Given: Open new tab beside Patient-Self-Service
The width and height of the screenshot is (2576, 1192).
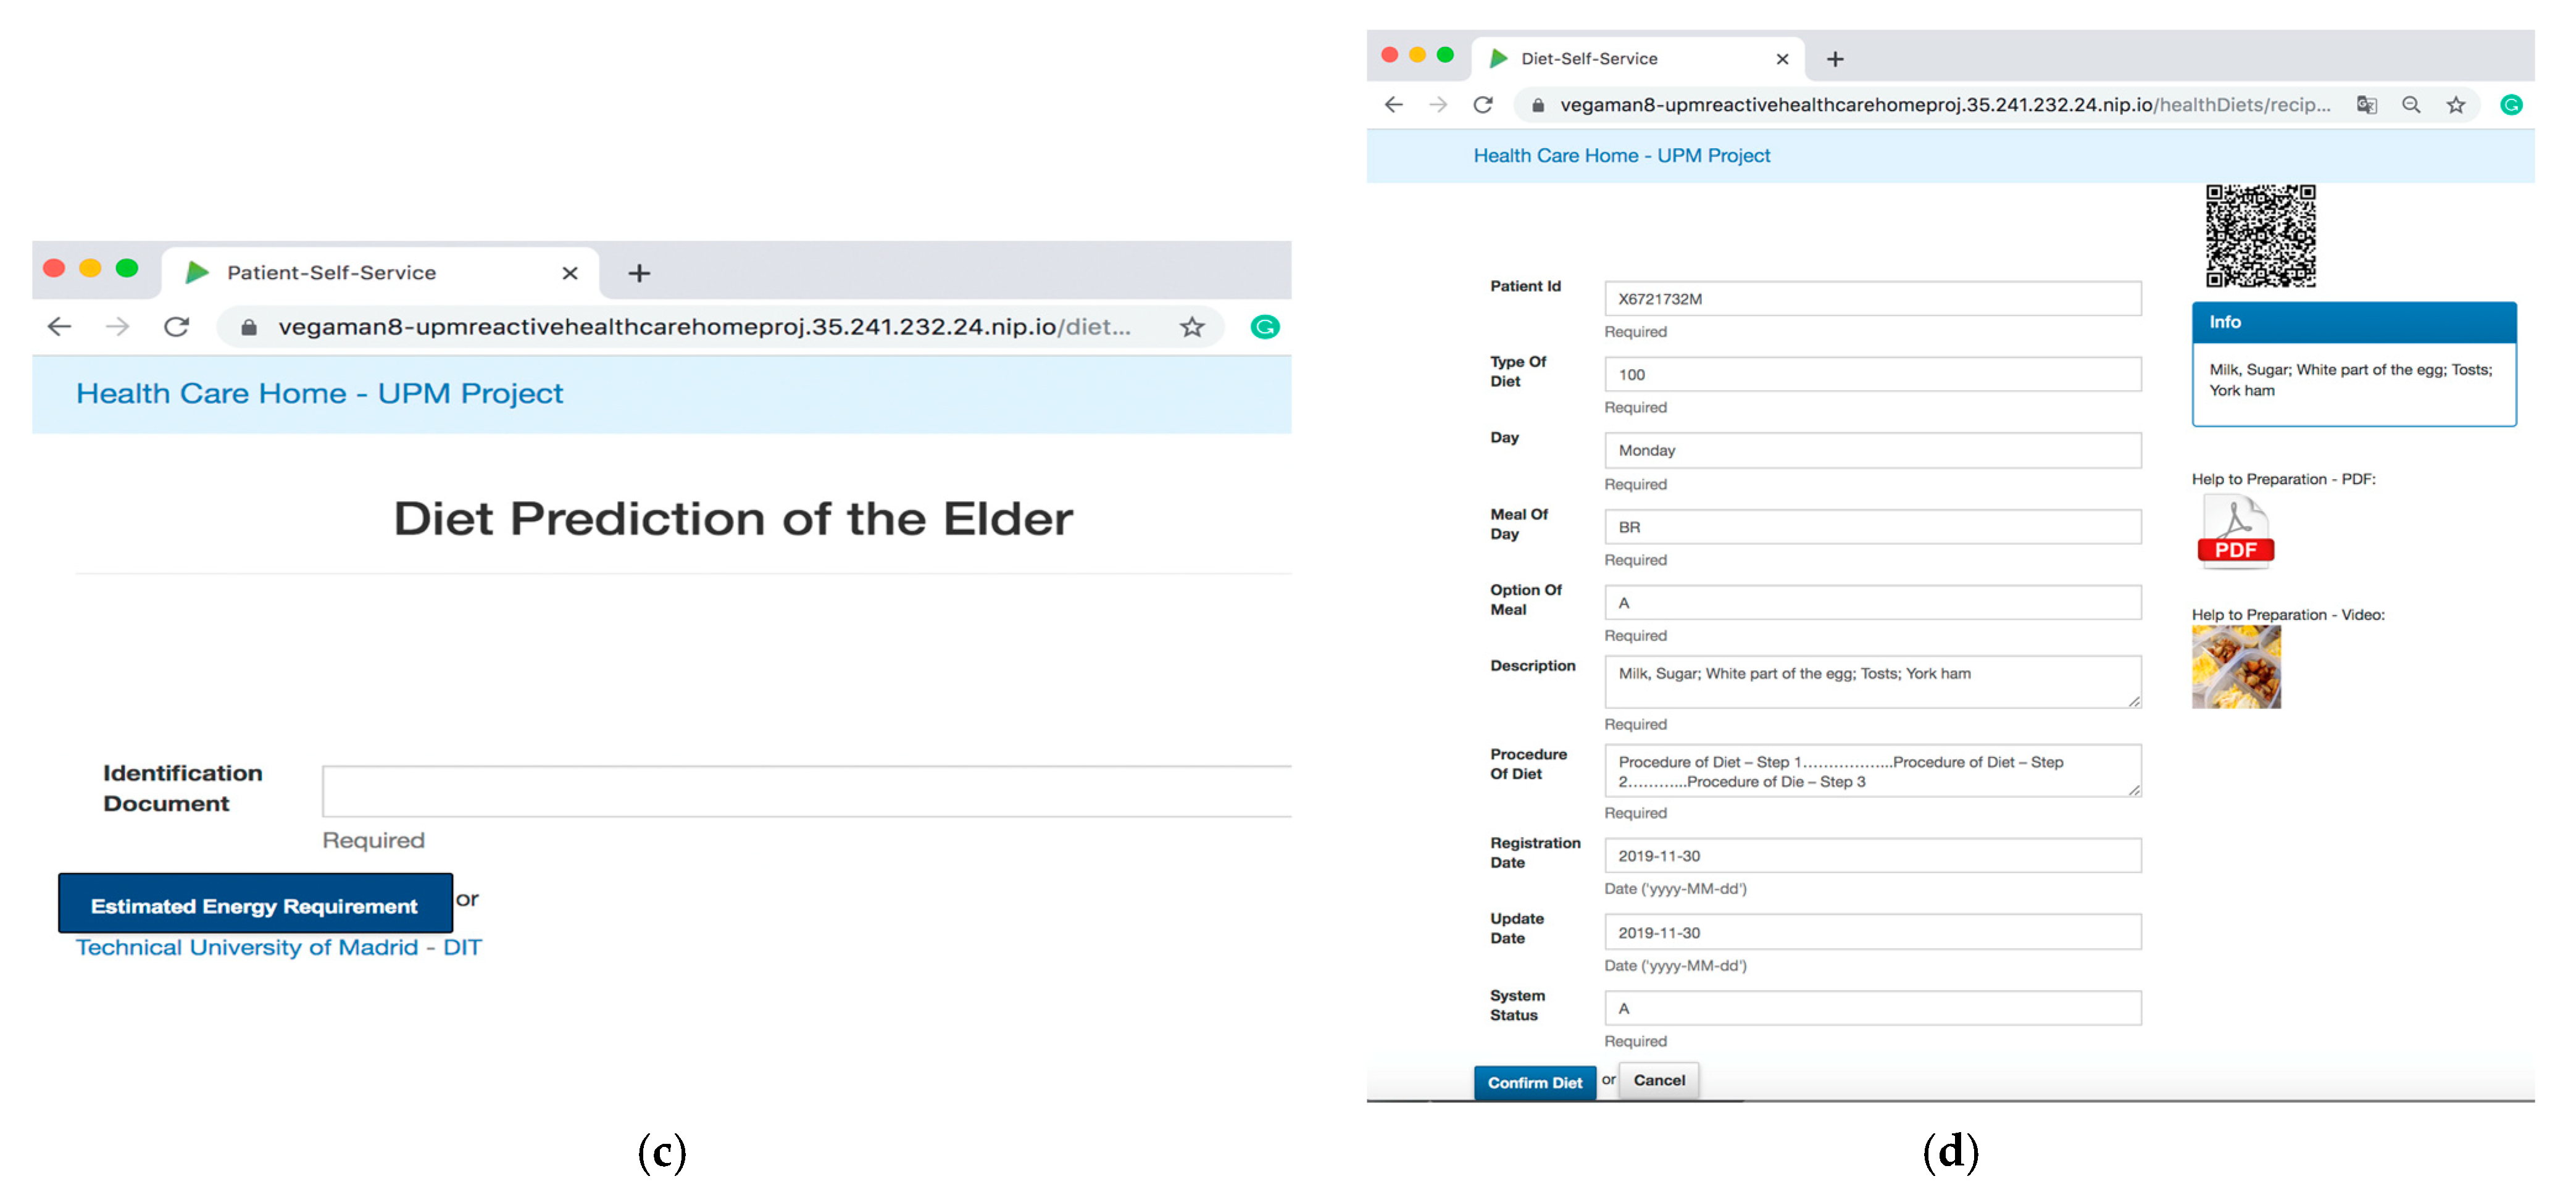Looking at the screenshot, I should 639,273.
